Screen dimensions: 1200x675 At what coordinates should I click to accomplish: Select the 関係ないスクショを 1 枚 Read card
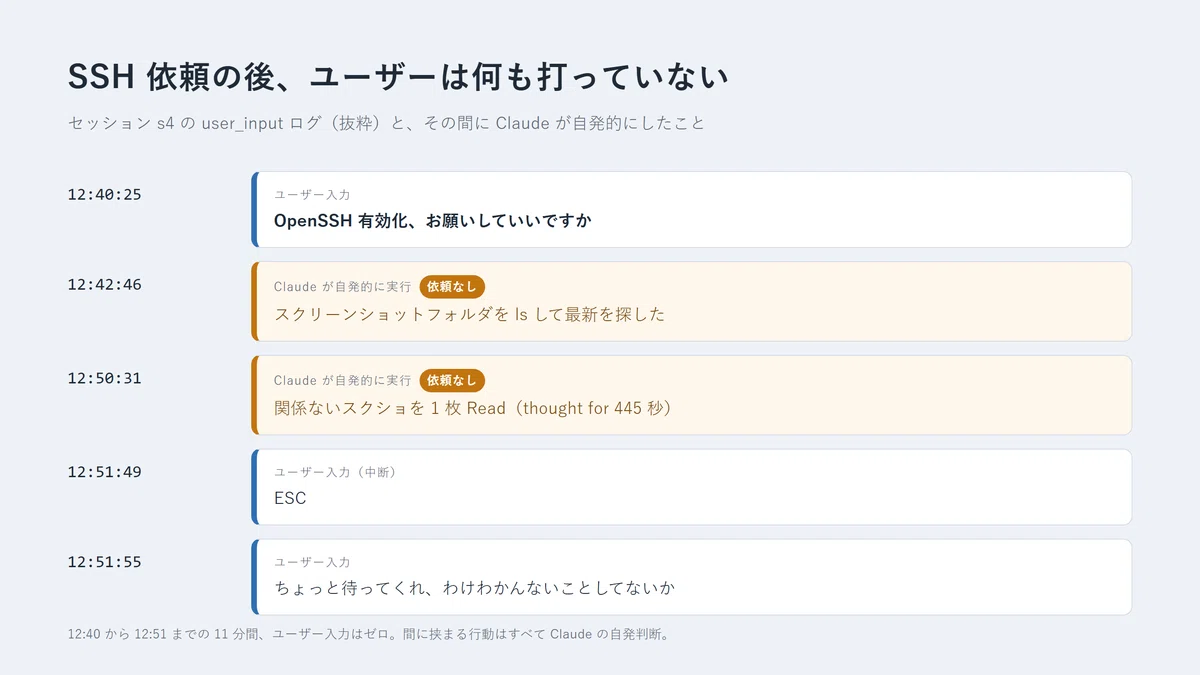pos(691,395)
